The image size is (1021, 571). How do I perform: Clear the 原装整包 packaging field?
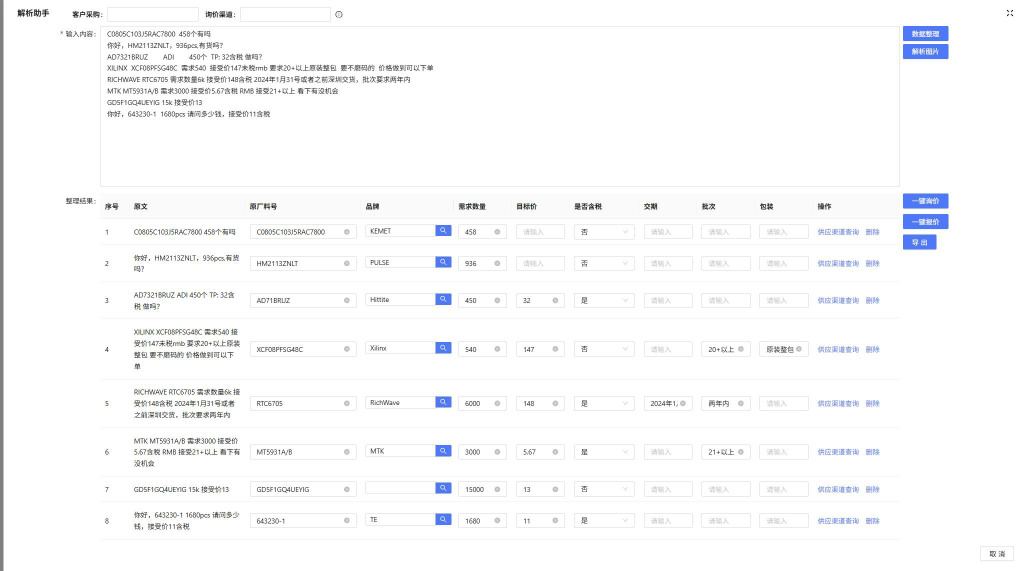pyautogui.click(x=799, y=349)
